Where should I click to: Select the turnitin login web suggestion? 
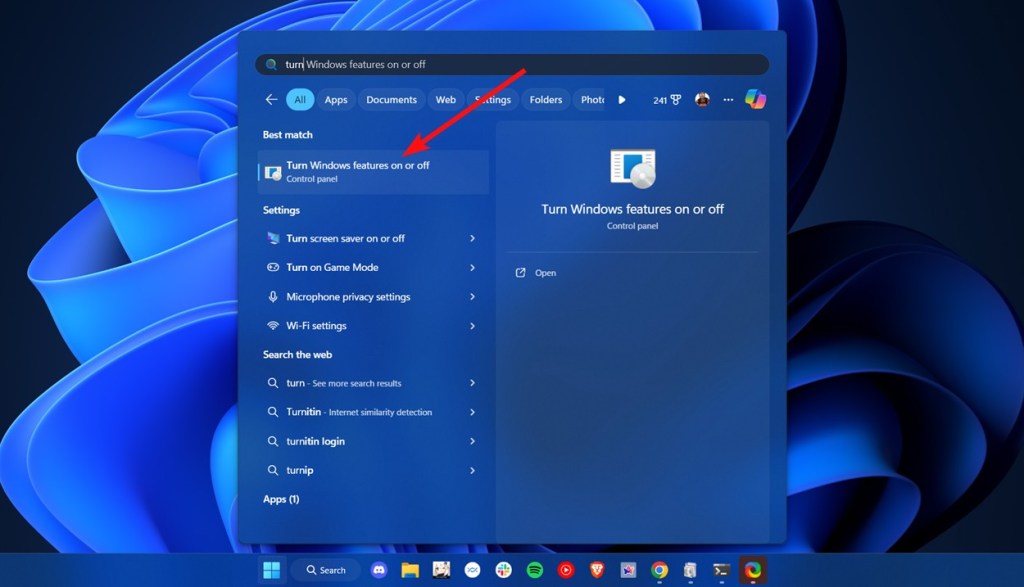pyautogui.click(x=373, y=441)
